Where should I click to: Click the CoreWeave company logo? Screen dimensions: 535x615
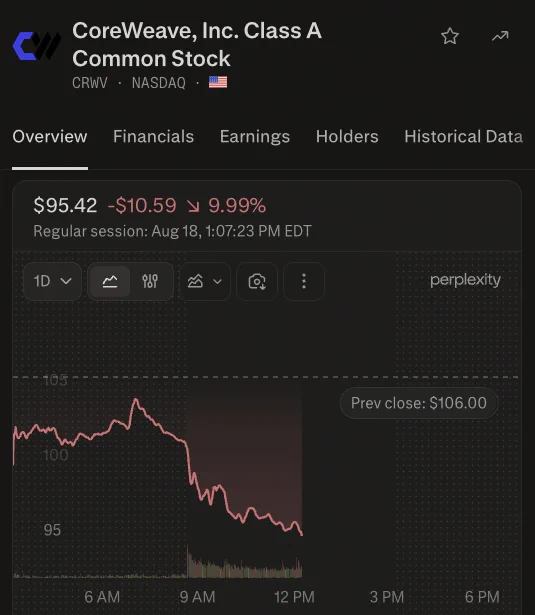[37, 46]
